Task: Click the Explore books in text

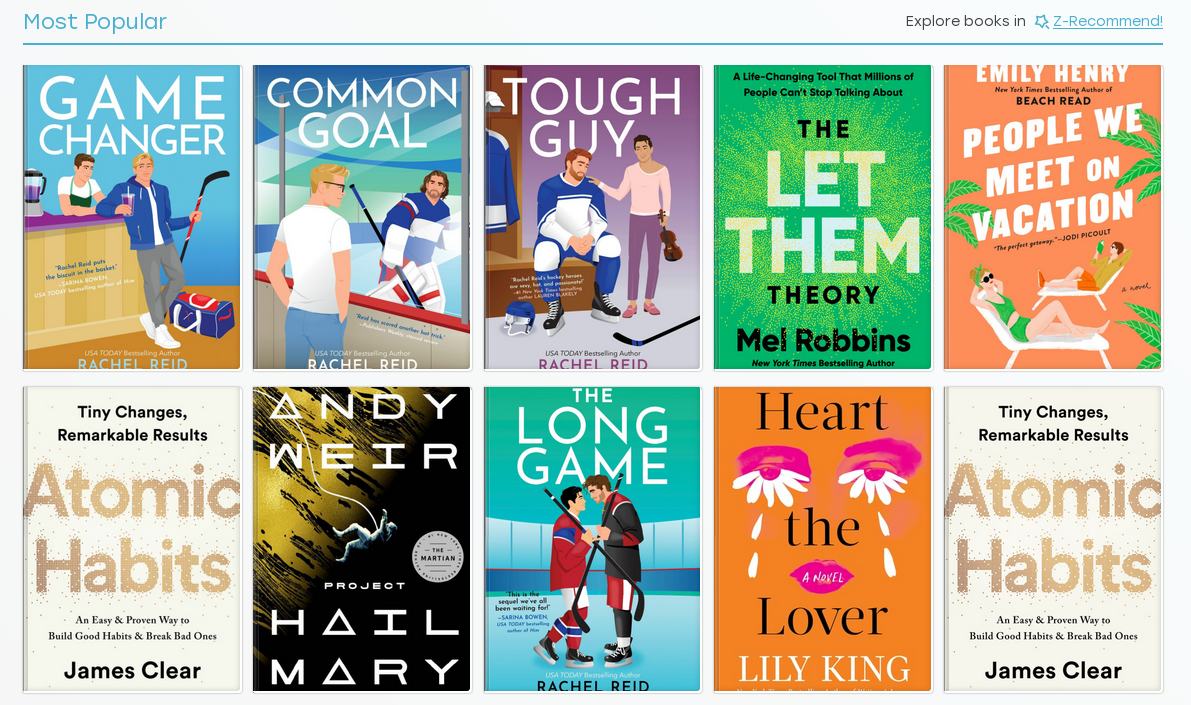Action: (x=965, y=21)
